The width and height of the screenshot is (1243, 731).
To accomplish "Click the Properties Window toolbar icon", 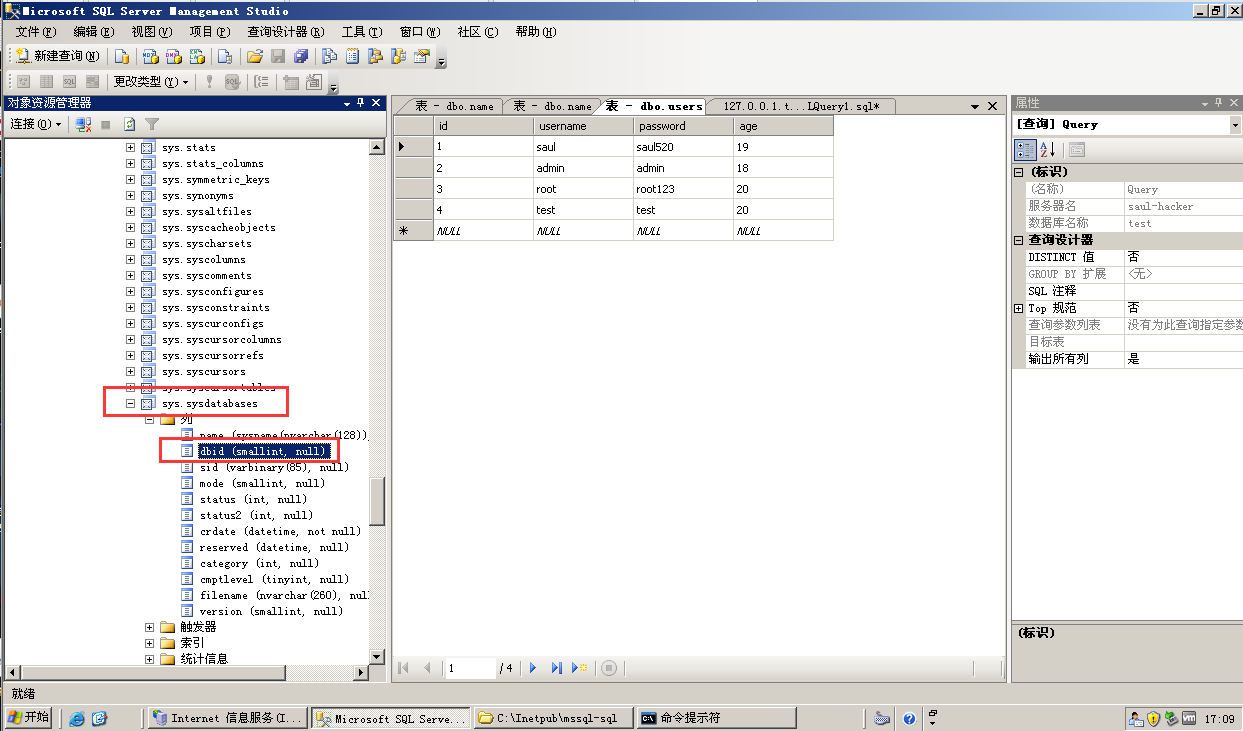I will 422,56.
